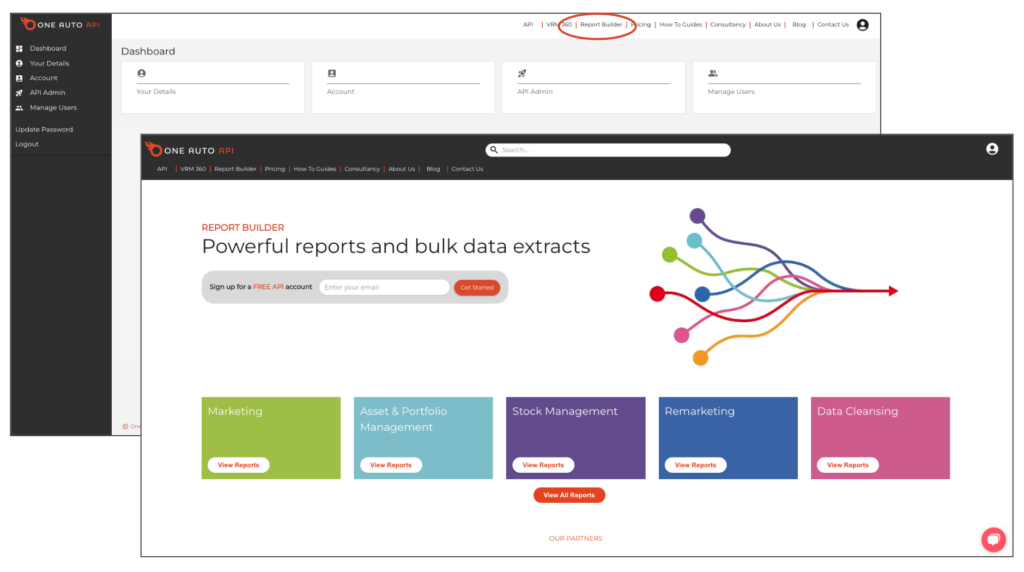The width and height of the screenshot is (1024, 572).
Task: Click About Us in front window nav
Action: pyautogui.click(x=401, y=169)
